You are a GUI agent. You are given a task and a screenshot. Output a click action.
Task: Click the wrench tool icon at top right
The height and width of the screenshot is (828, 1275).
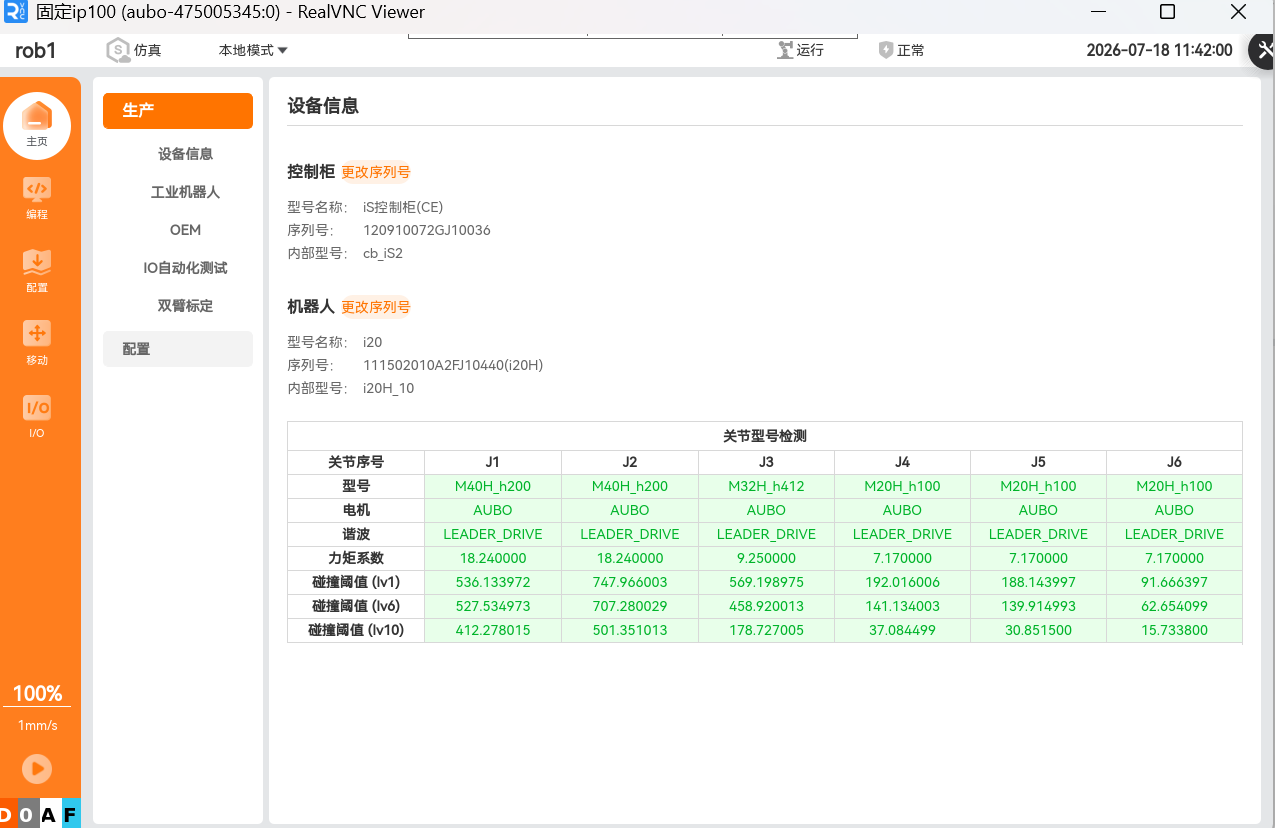click(1262, 50)
